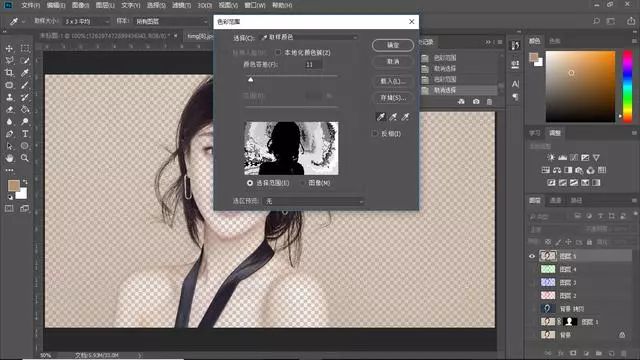Toggle Quick Mask mode icon

pos(9,209)
